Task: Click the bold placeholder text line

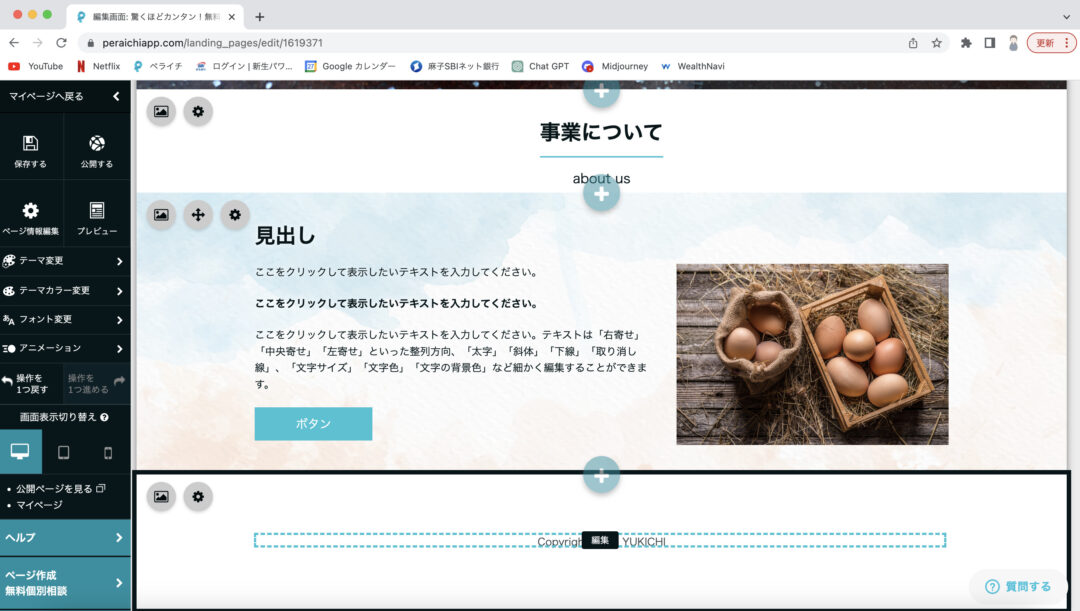Action: pyautogui.click(x=396, y=303)
